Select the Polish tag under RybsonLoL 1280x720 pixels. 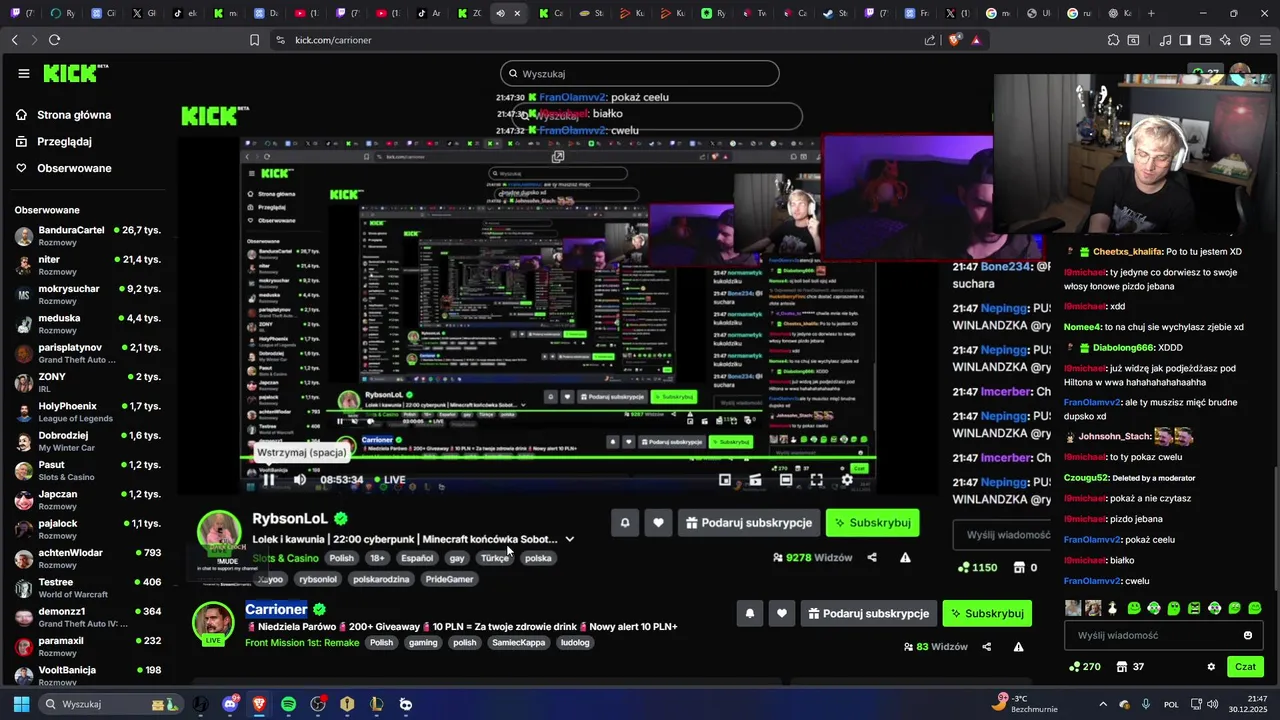tap(342, 558)
